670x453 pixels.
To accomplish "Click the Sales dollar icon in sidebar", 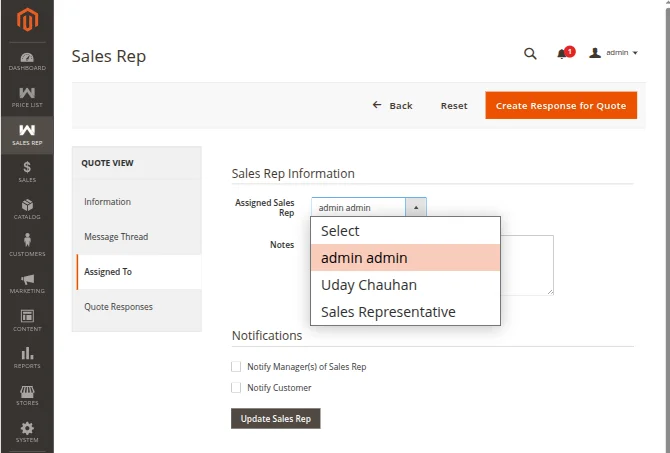I will coord(27,171).
